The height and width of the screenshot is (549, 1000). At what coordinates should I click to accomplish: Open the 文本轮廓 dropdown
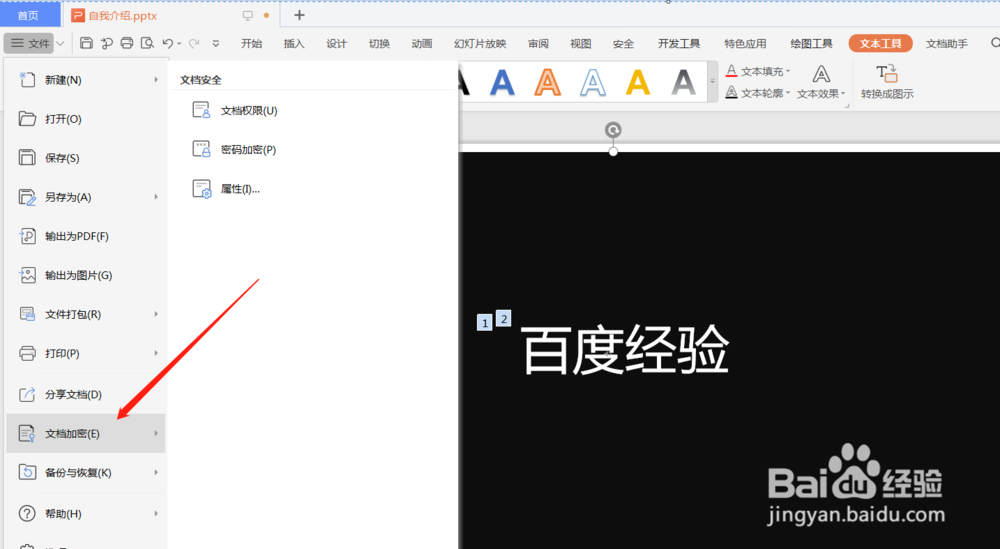point(758,93)
